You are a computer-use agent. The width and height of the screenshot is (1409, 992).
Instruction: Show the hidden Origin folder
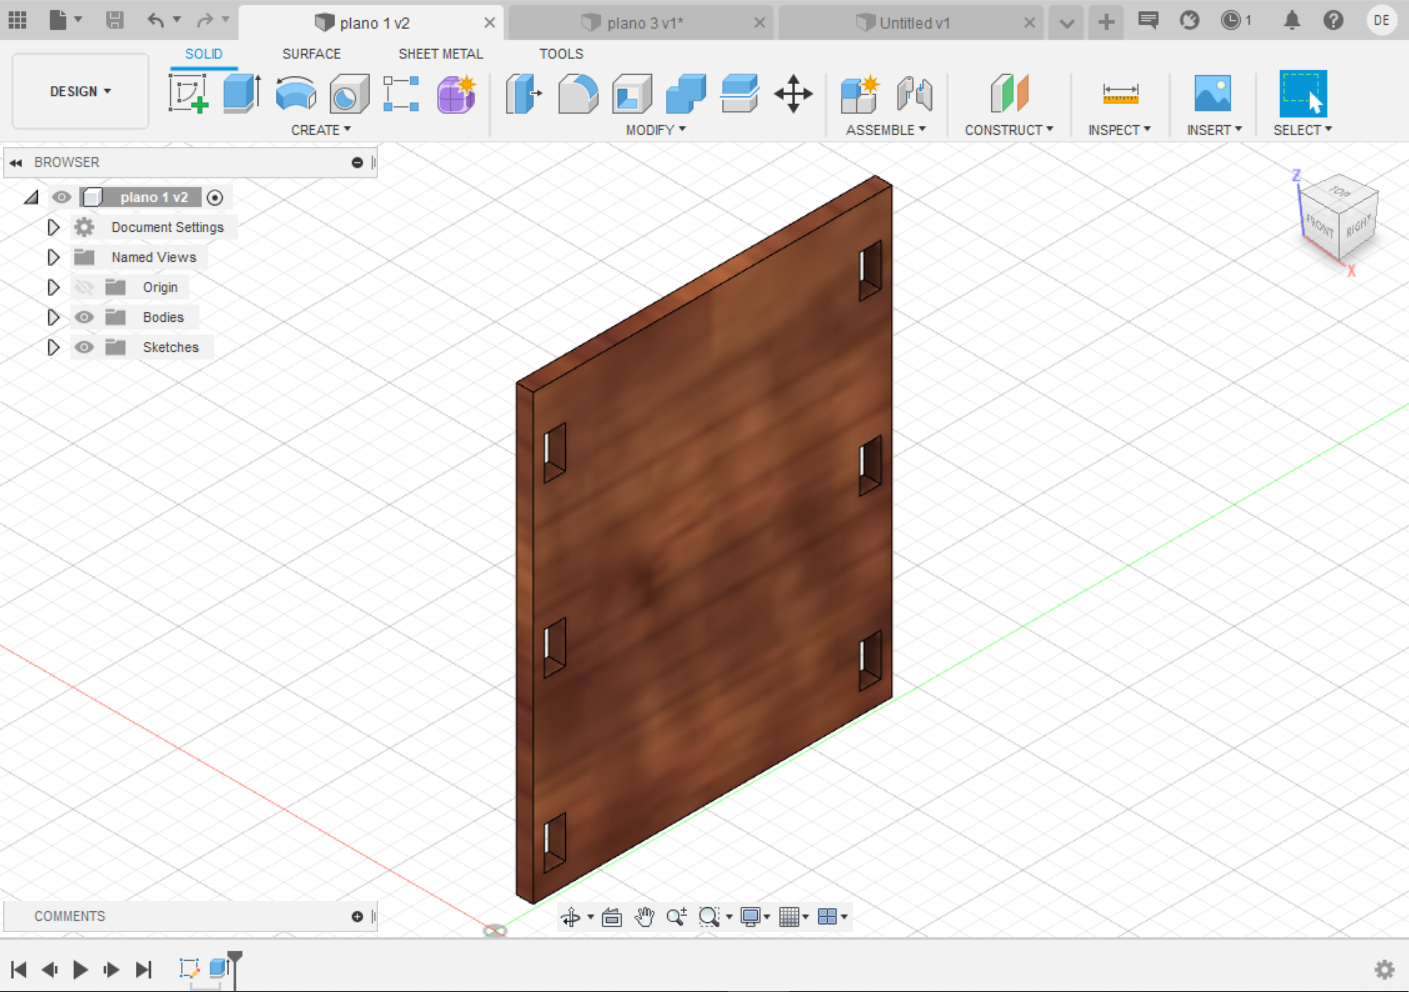tap(85, 287)
